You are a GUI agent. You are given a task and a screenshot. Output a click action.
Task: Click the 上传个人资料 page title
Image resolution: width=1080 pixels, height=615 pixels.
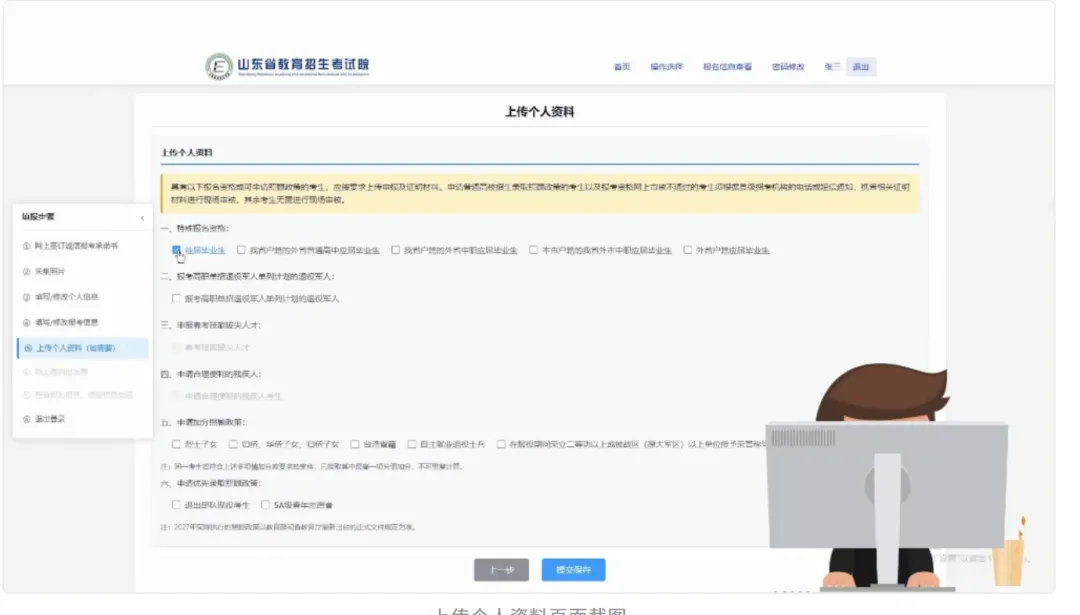click(x=539, y=112)
